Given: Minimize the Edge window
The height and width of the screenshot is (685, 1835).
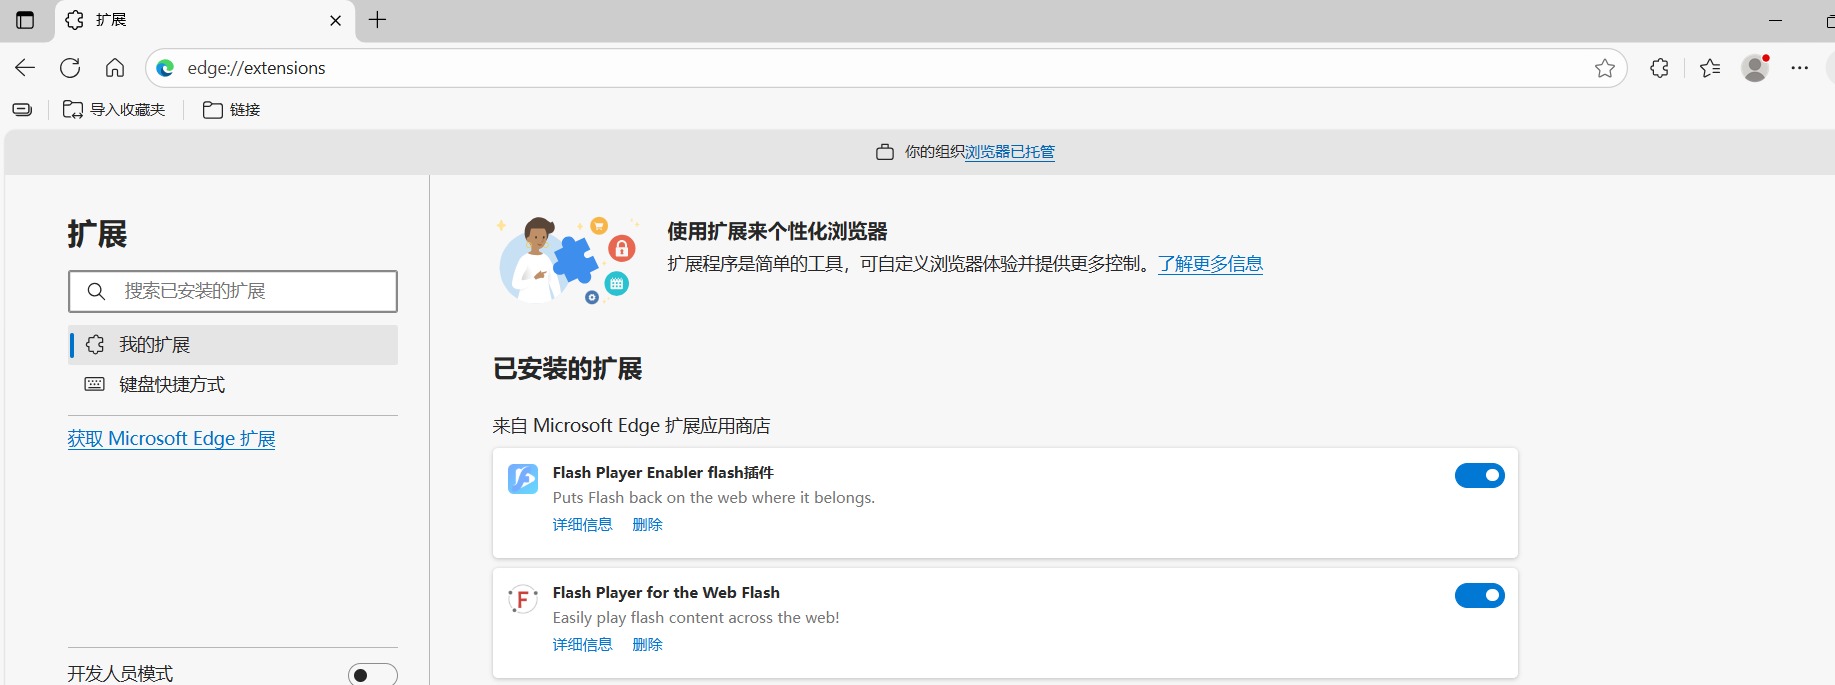Looking at the screenshot, I should coord(1776,20).
